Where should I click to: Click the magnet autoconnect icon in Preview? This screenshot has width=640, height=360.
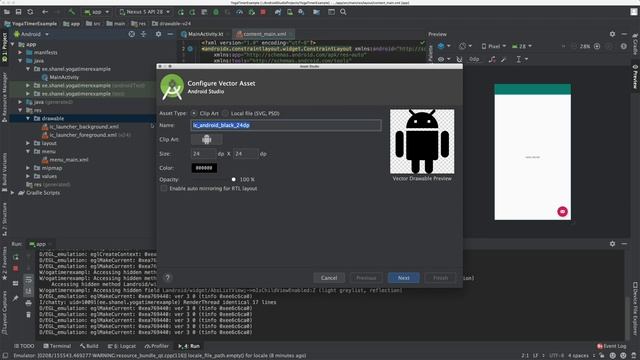(459, 59)
